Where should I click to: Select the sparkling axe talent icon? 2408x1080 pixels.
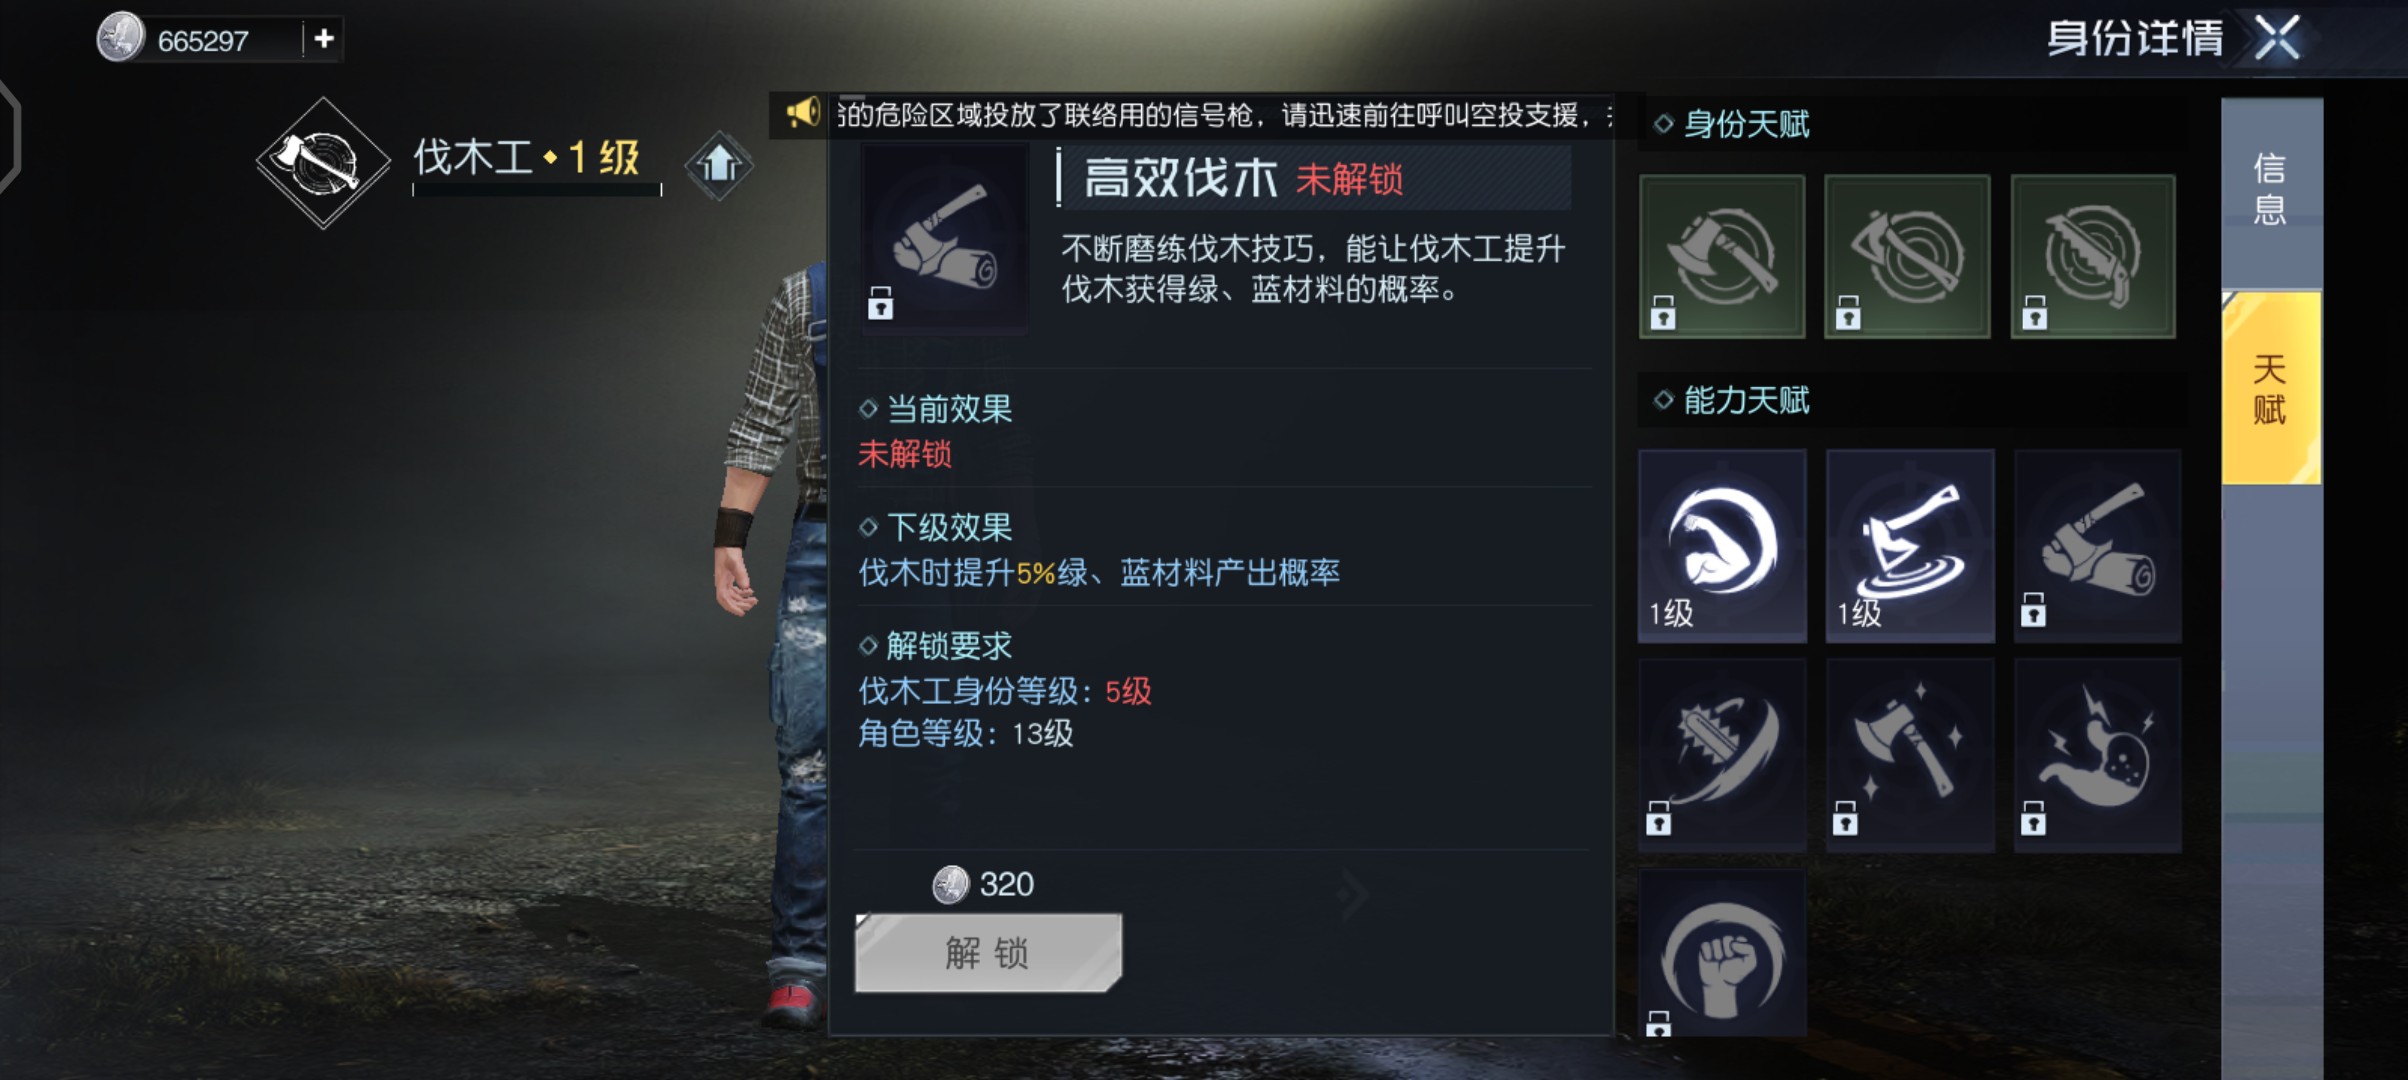point(1910,755)
